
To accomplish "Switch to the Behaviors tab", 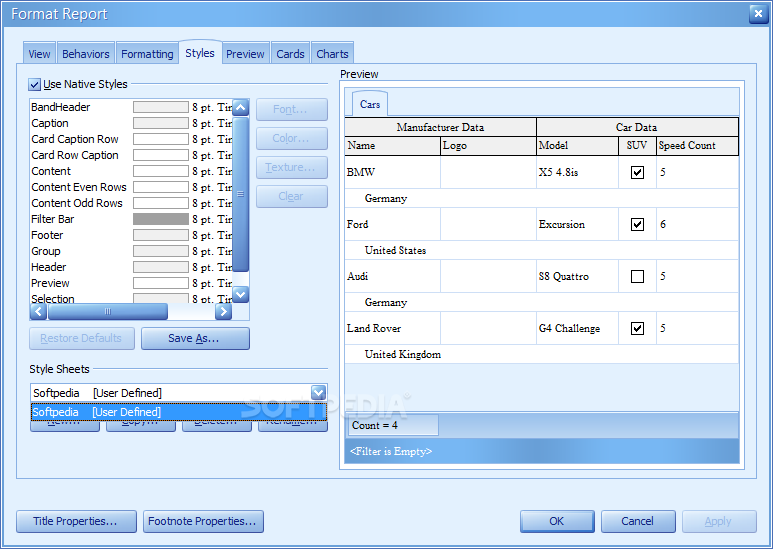I will 86,54.
